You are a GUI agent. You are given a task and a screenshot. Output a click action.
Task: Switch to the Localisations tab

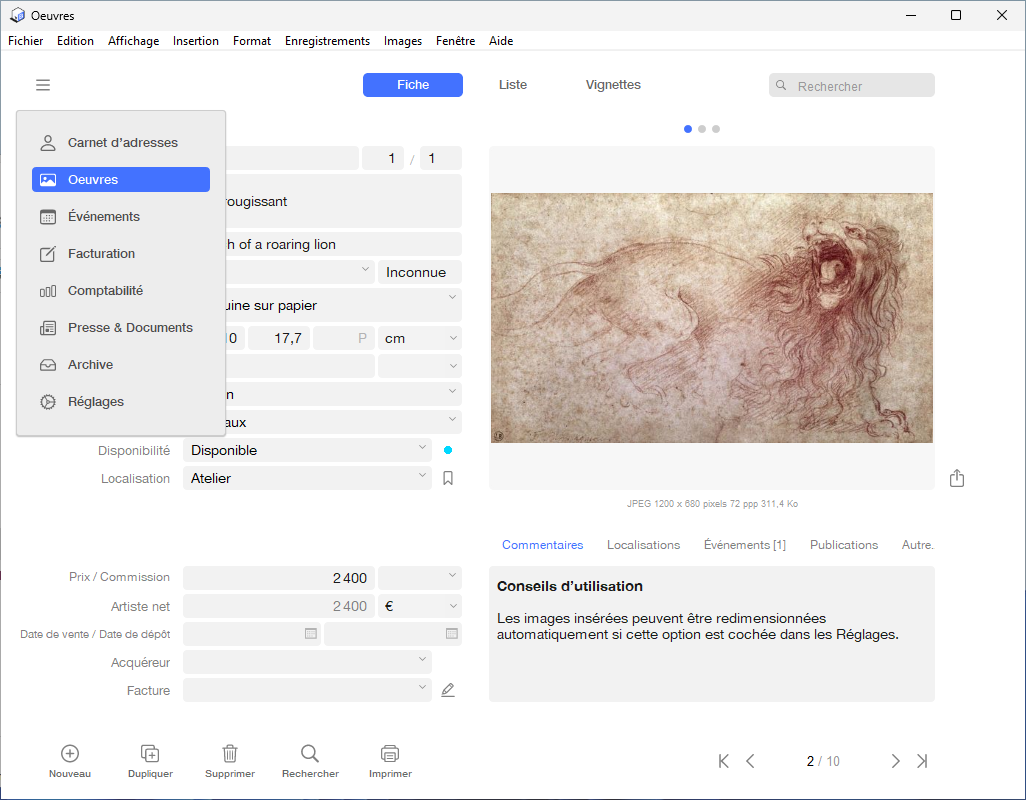643,545
